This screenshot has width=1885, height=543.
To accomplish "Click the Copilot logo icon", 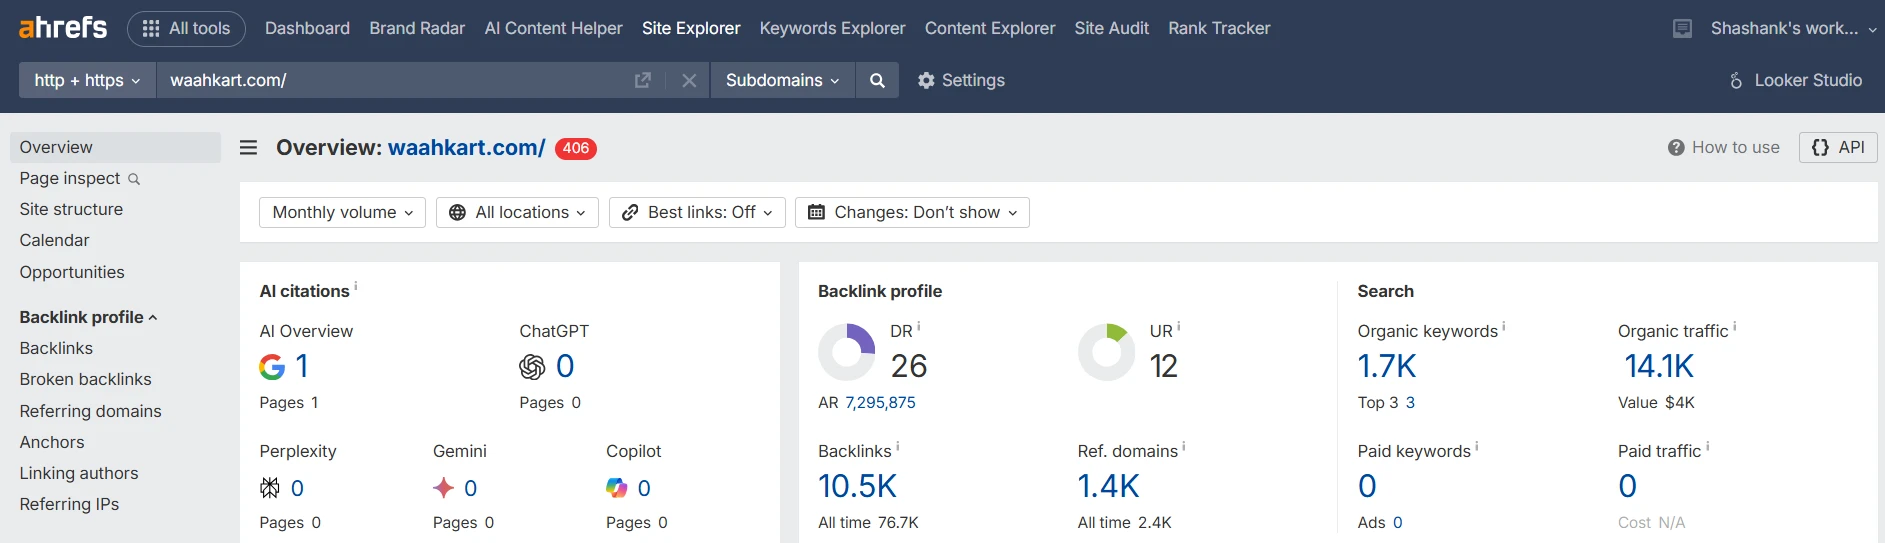I will (617, 488).
